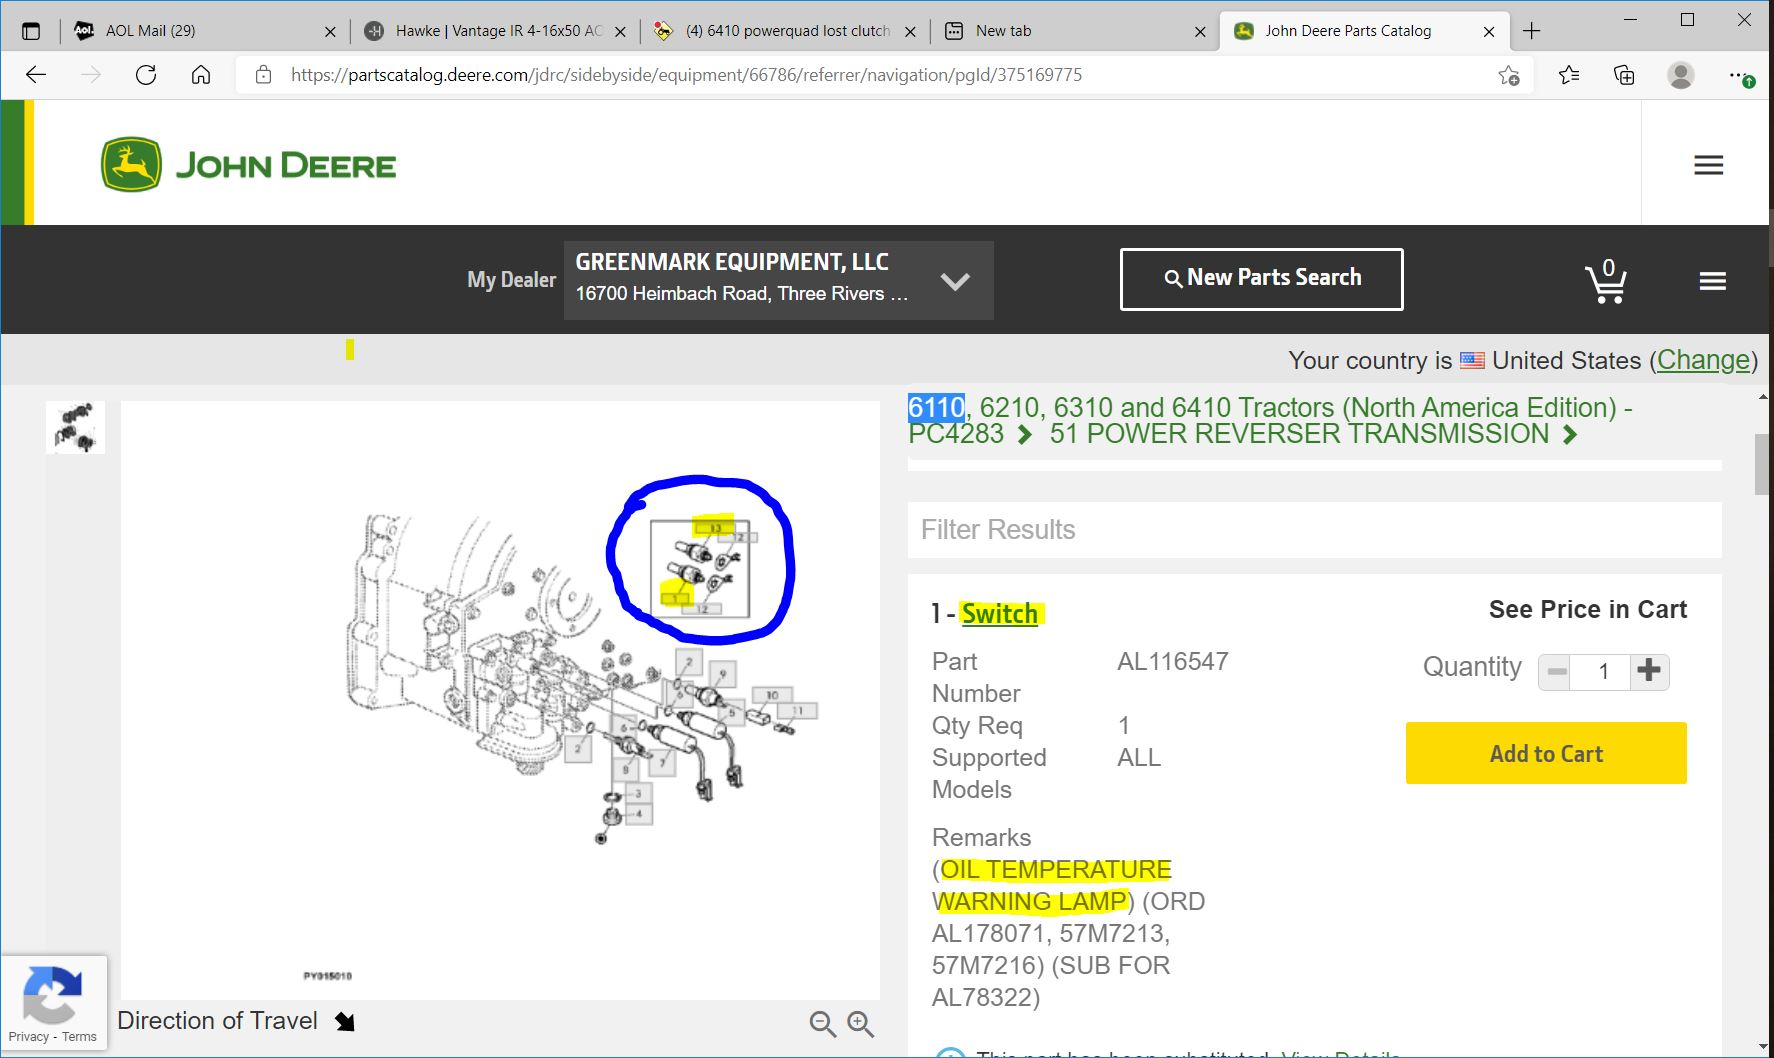Open the Edge tab actions menu icon
The height and width of the screenshot is (1058, 1774).
(31, 31)
